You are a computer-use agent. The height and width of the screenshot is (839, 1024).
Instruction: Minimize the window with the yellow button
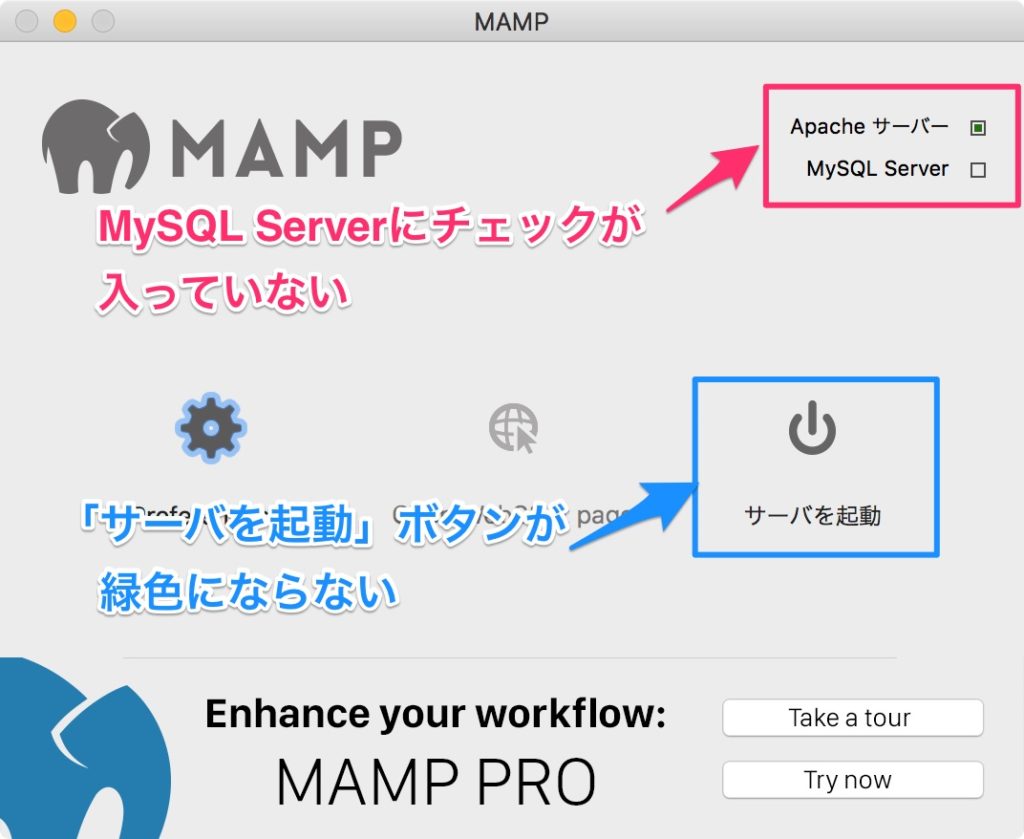tap(65, 21)
